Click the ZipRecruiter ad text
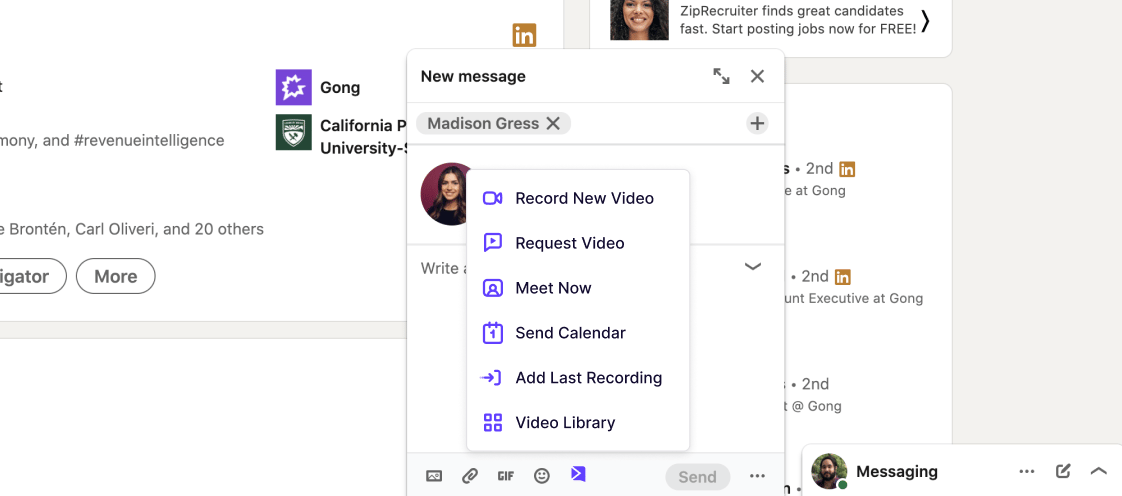Screen dimensions: 1122x496 [797, 20]
